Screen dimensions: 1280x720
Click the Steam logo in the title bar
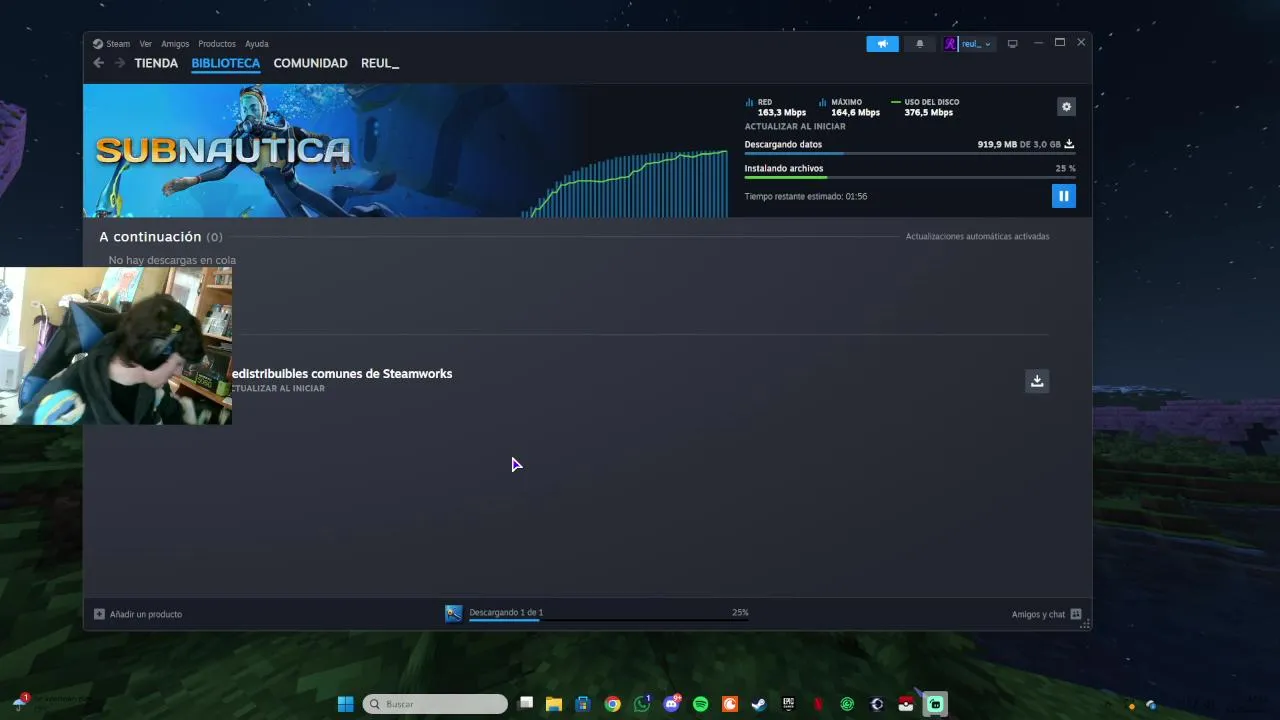click(98, 44)
